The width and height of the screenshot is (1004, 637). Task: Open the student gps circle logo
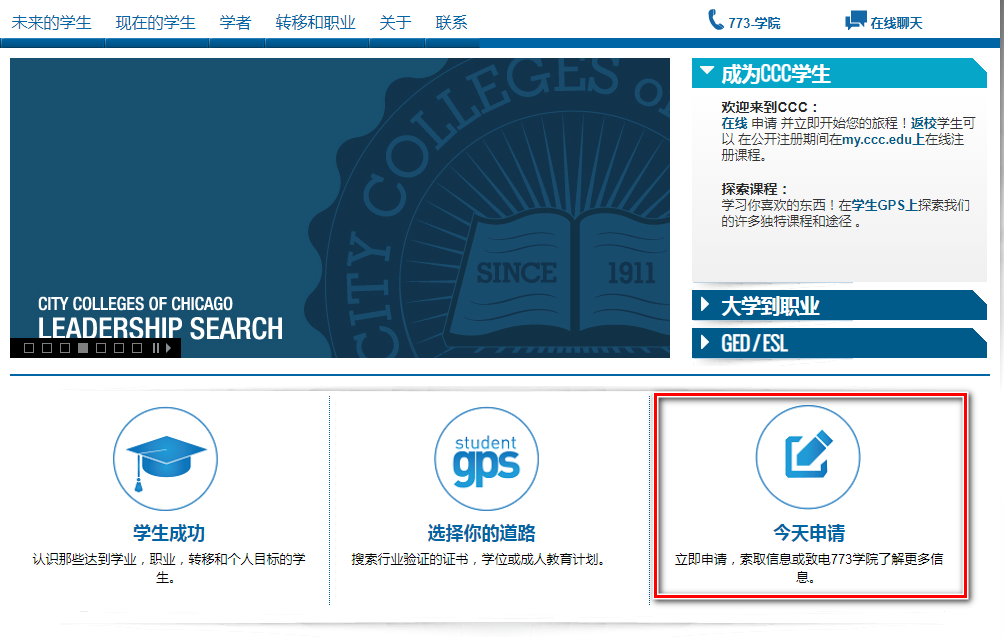[x=486, y=459]
